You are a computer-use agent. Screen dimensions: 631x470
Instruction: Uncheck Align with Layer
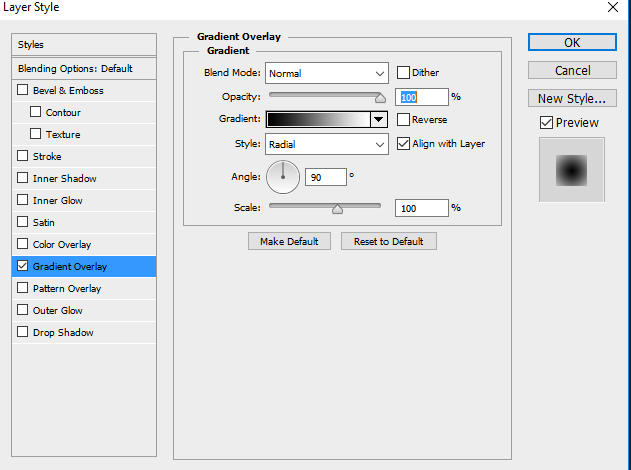coord(403,144)
